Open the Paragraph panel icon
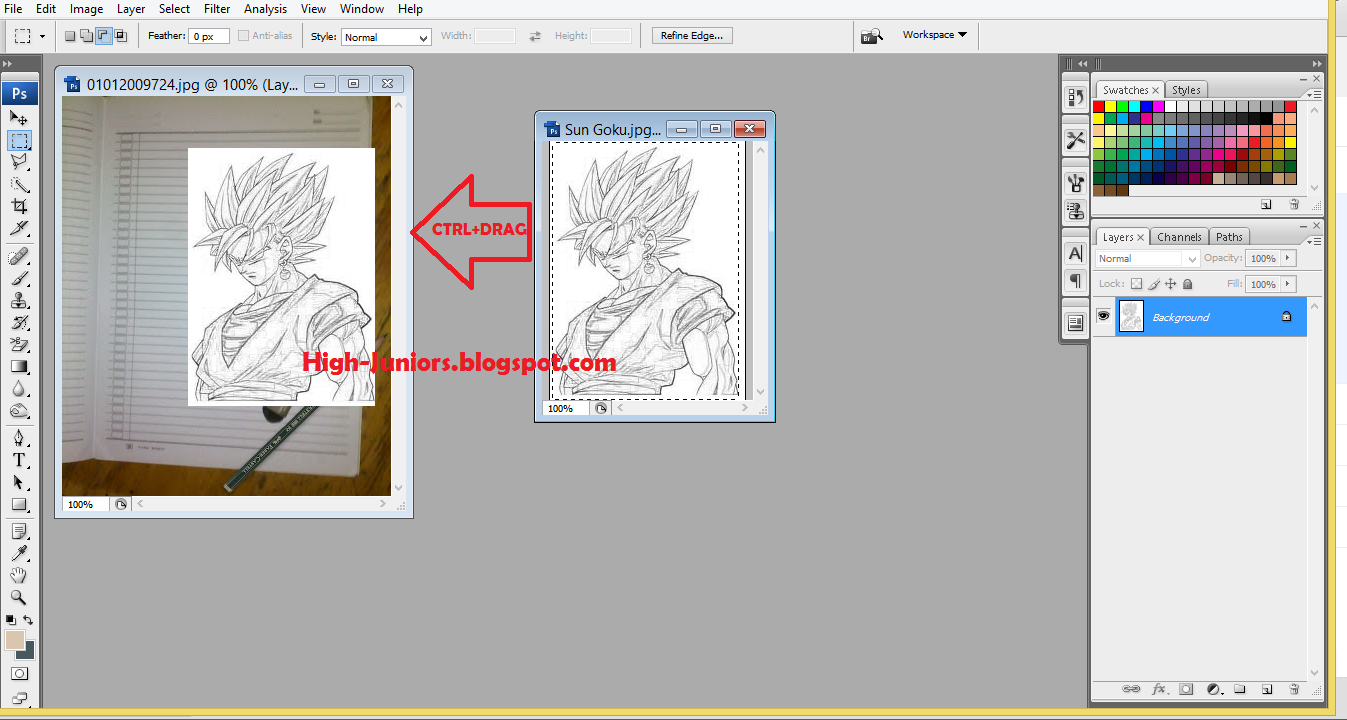The width and height of the screenshot is (1347, 720). click(1075, 279)
